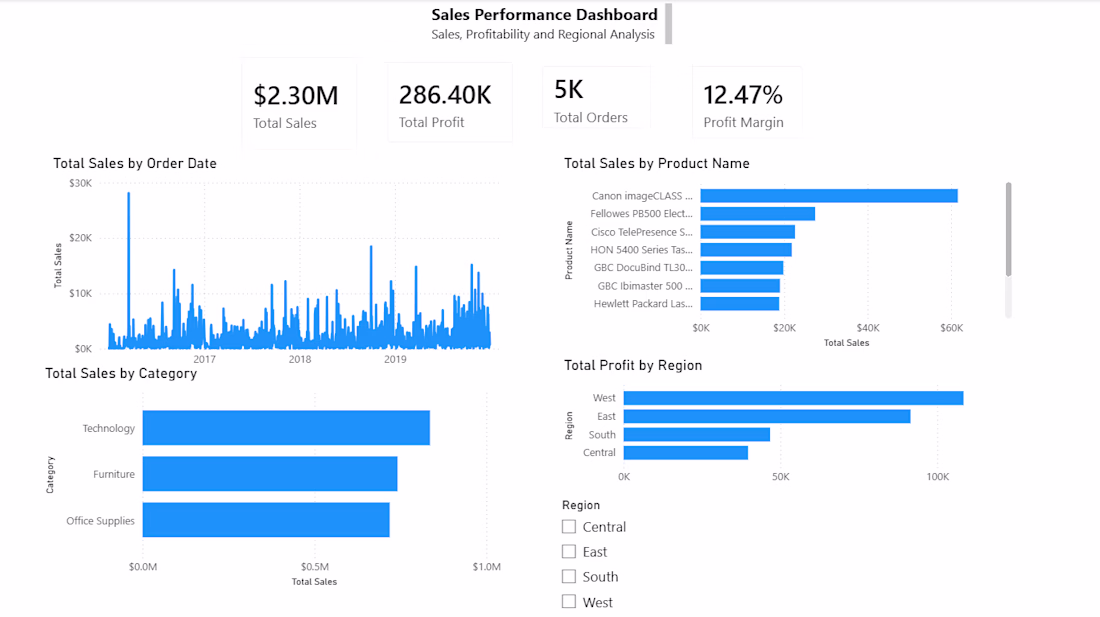The width and height of the screenshot is (1100, 617).
Task: Select the GBC DocuBind TL30 bar
Action: click(742, 268)
